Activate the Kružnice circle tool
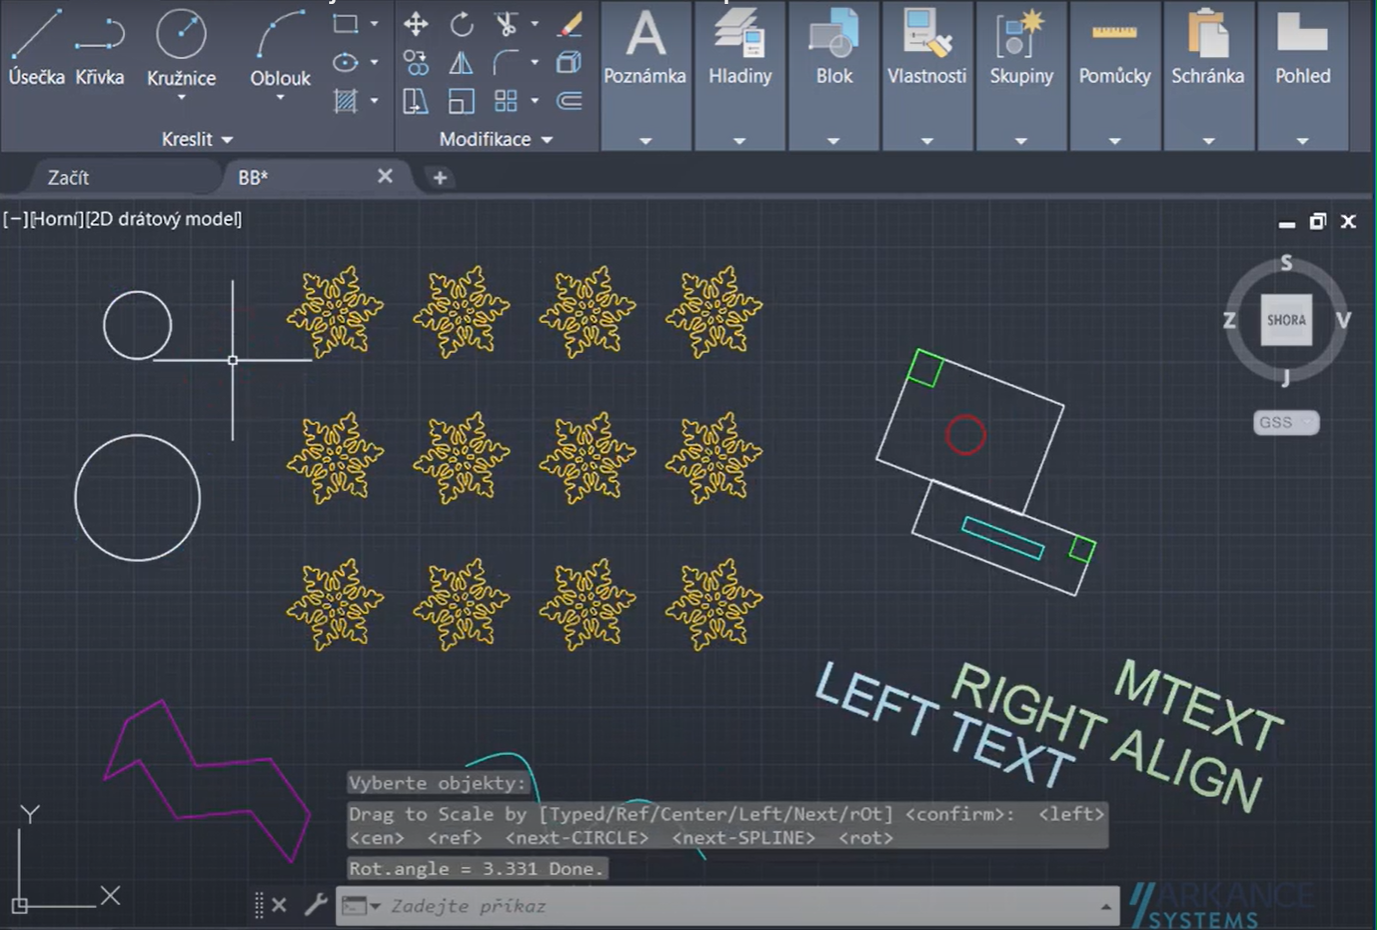The image size is (1377, 930). [181, 45]
